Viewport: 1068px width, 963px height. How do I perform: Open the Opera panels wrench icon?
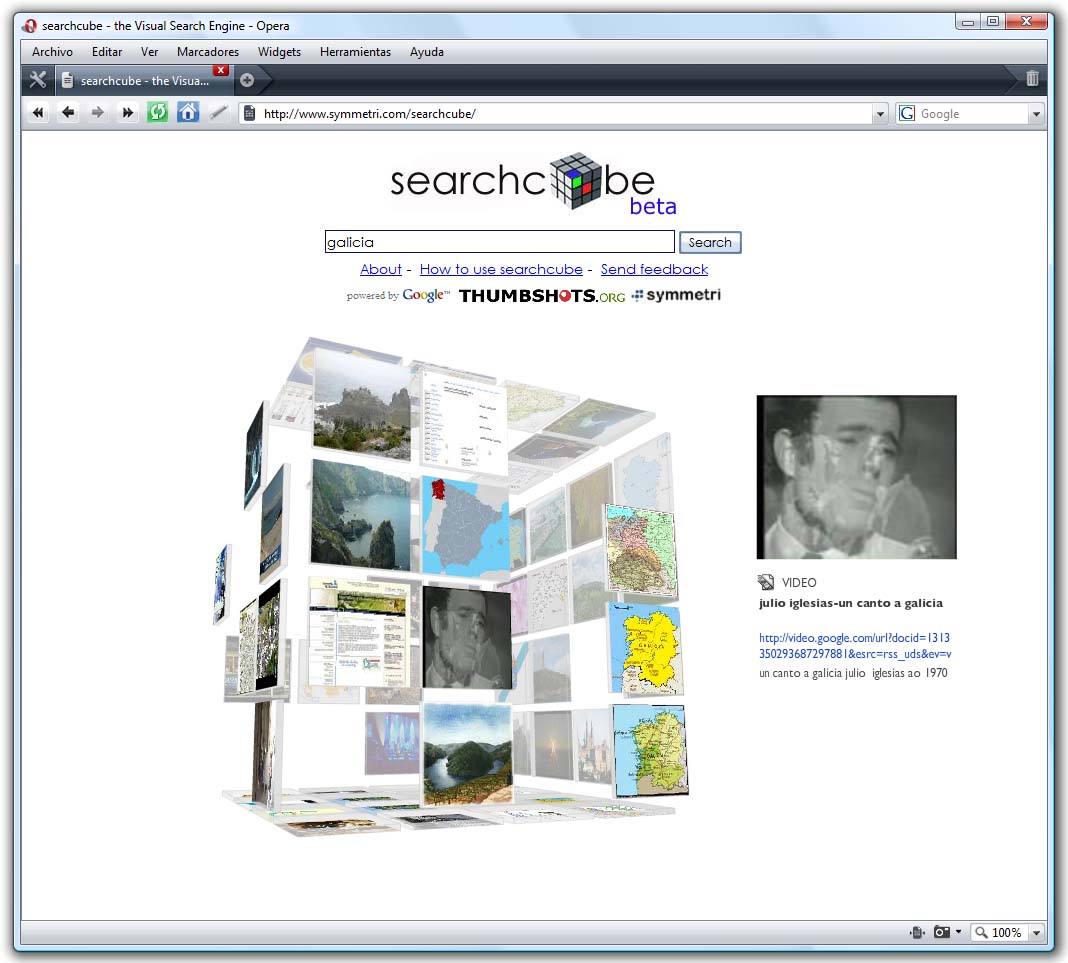[37, 80]
